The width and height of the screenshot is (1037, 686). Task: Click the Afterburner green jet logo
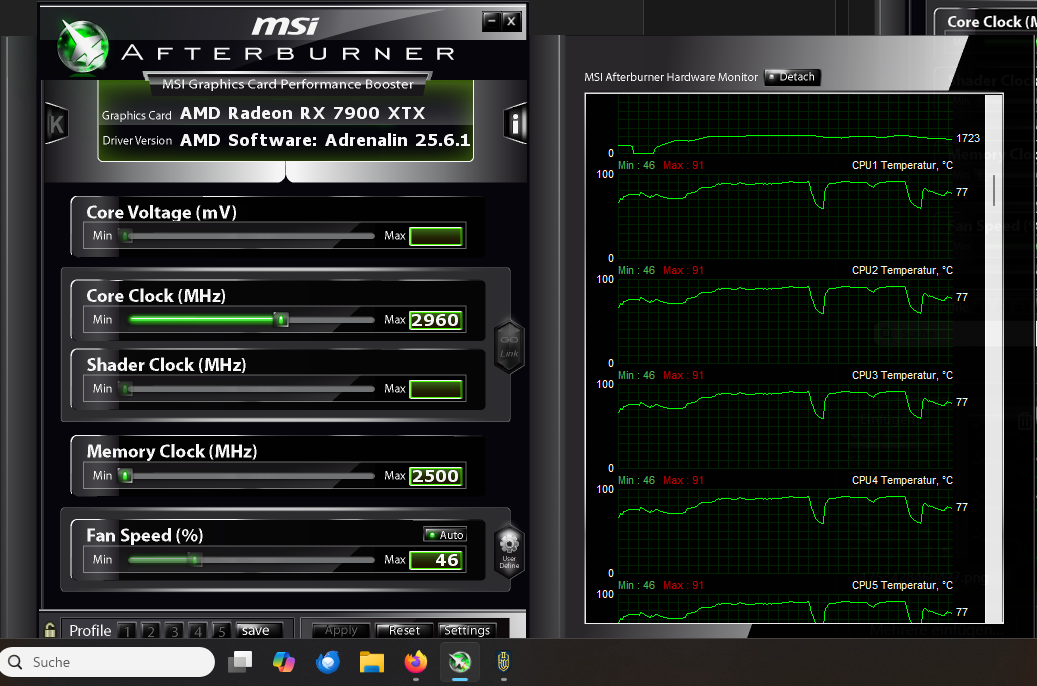point(83,46)
